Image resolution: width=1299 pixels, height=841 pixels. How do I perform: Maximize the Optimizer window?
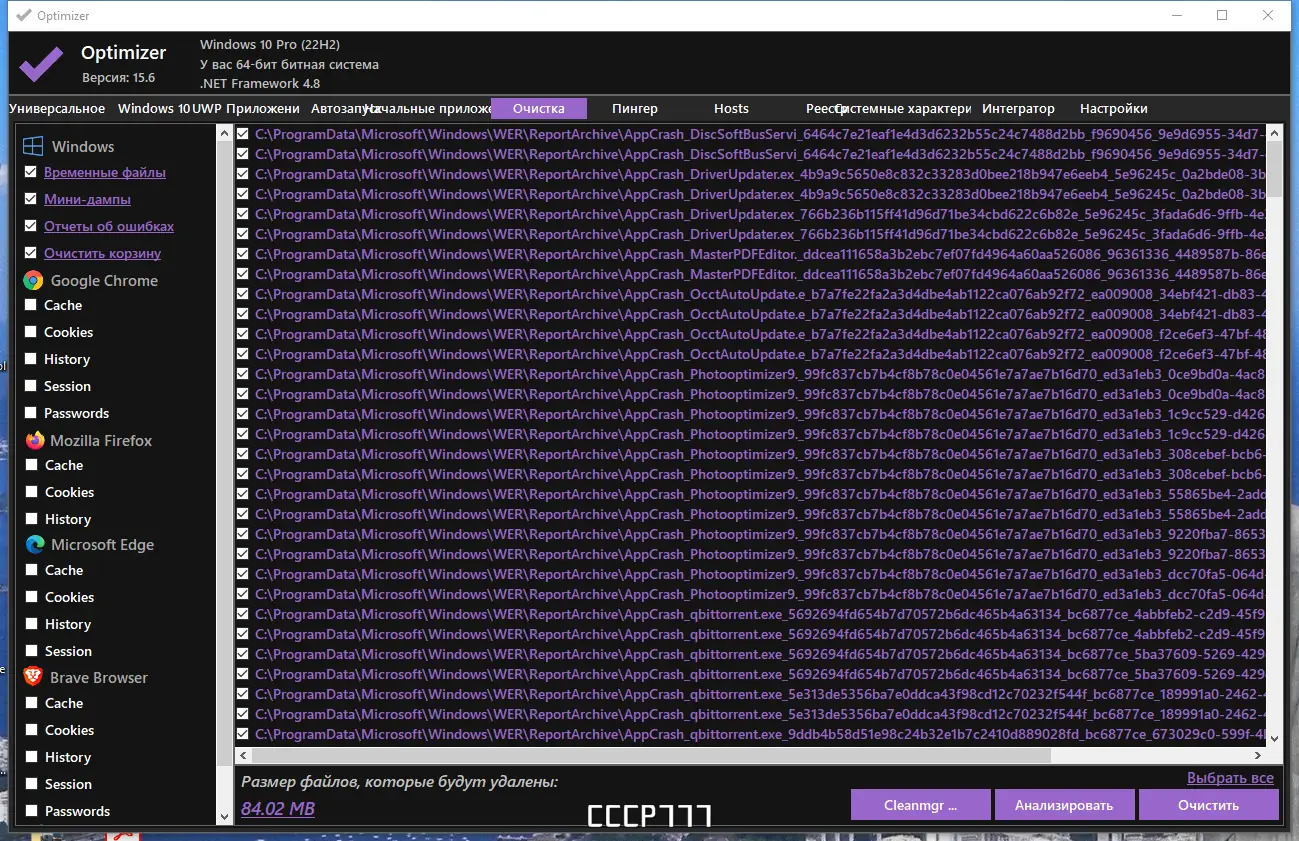click(x=1221, y=15)
